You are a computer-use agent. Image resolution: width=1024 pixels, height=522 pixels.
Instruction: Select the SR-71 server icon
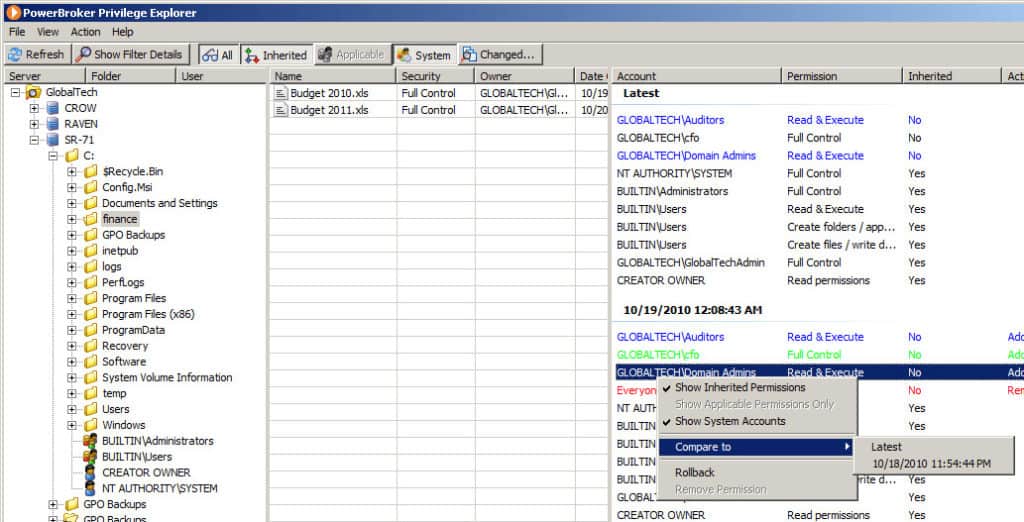53,140
